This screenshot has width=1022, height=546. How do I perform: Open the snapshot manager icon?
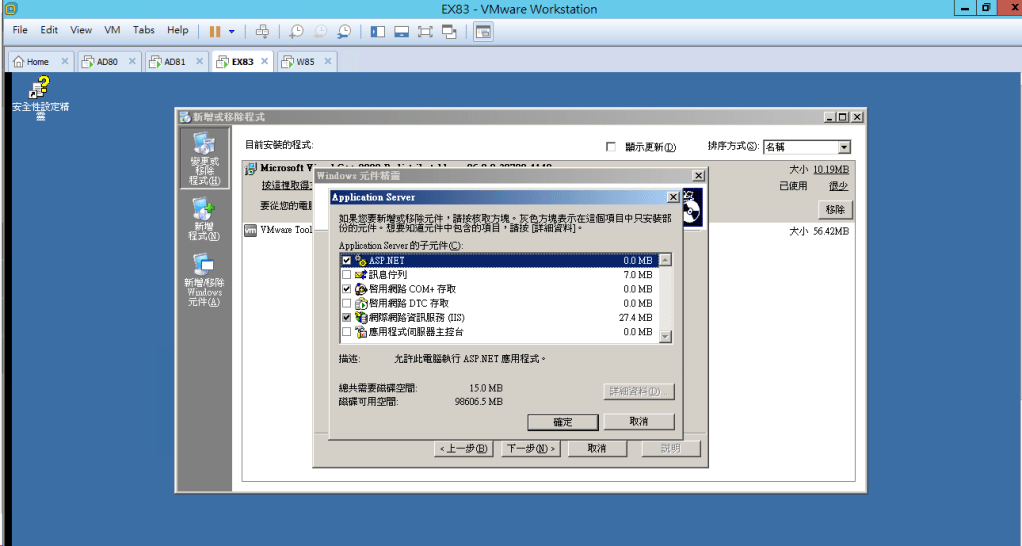344,31
